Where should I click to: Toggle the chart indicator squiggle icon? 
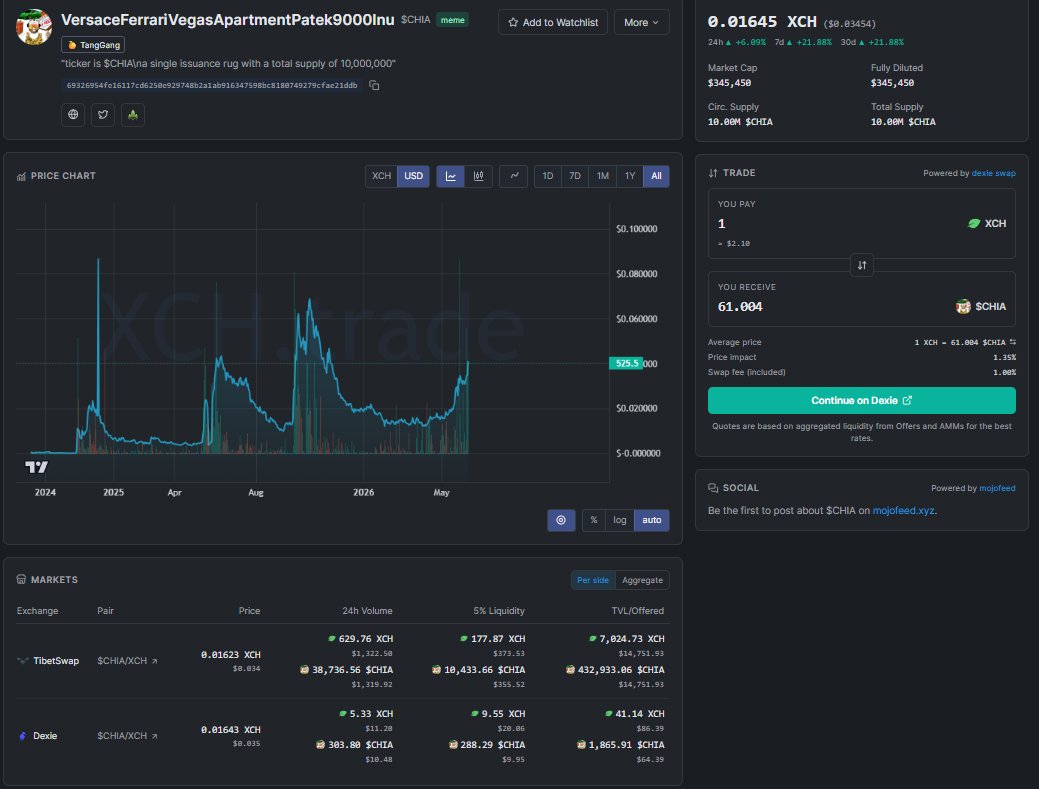(514, 176)
